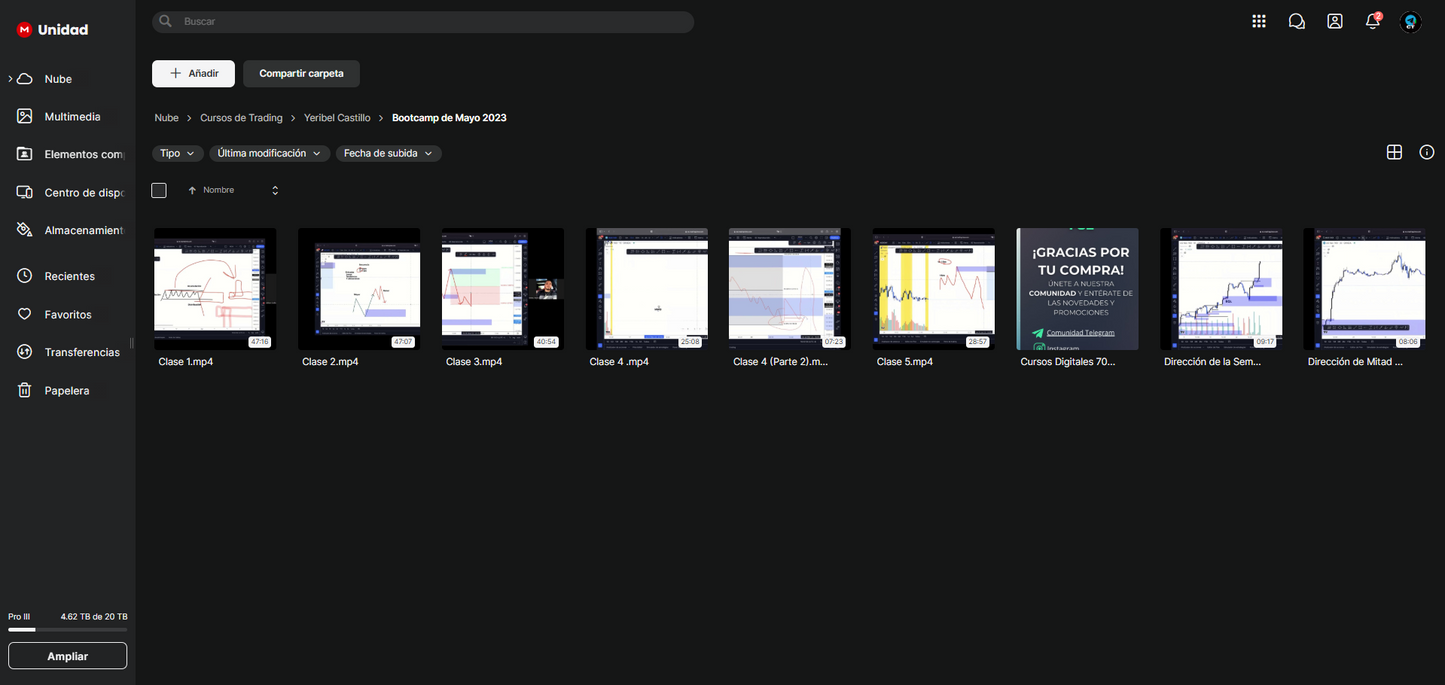Open the contacts icon in top bar

(x=1334, y=21)
